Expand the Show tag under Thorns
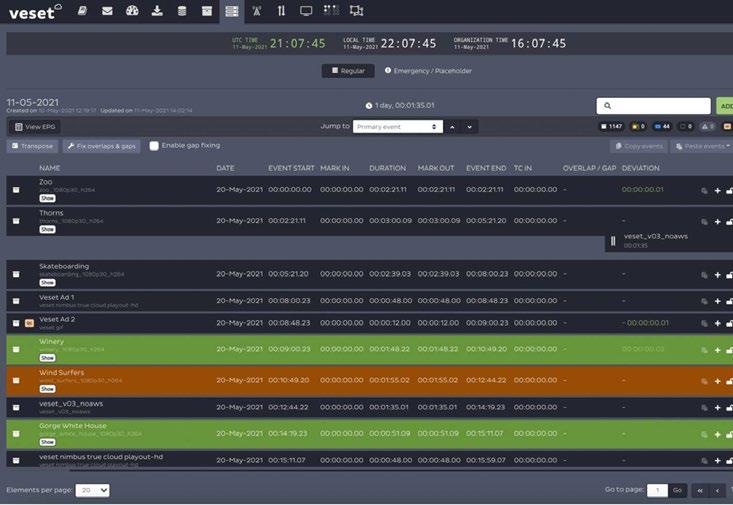The height and width of the screenshot is (505, 733). coord(47,229)
